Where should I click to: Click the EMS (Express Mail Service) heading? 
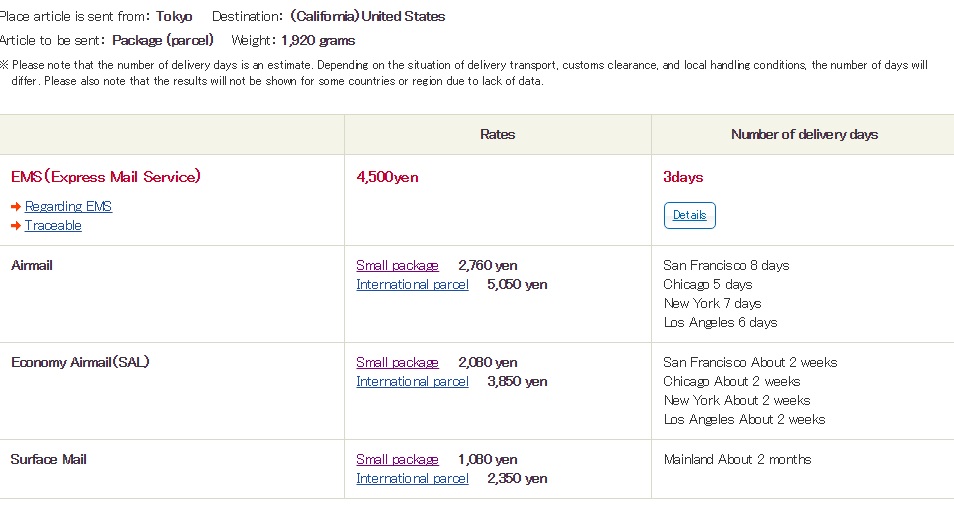click(106, 176)
